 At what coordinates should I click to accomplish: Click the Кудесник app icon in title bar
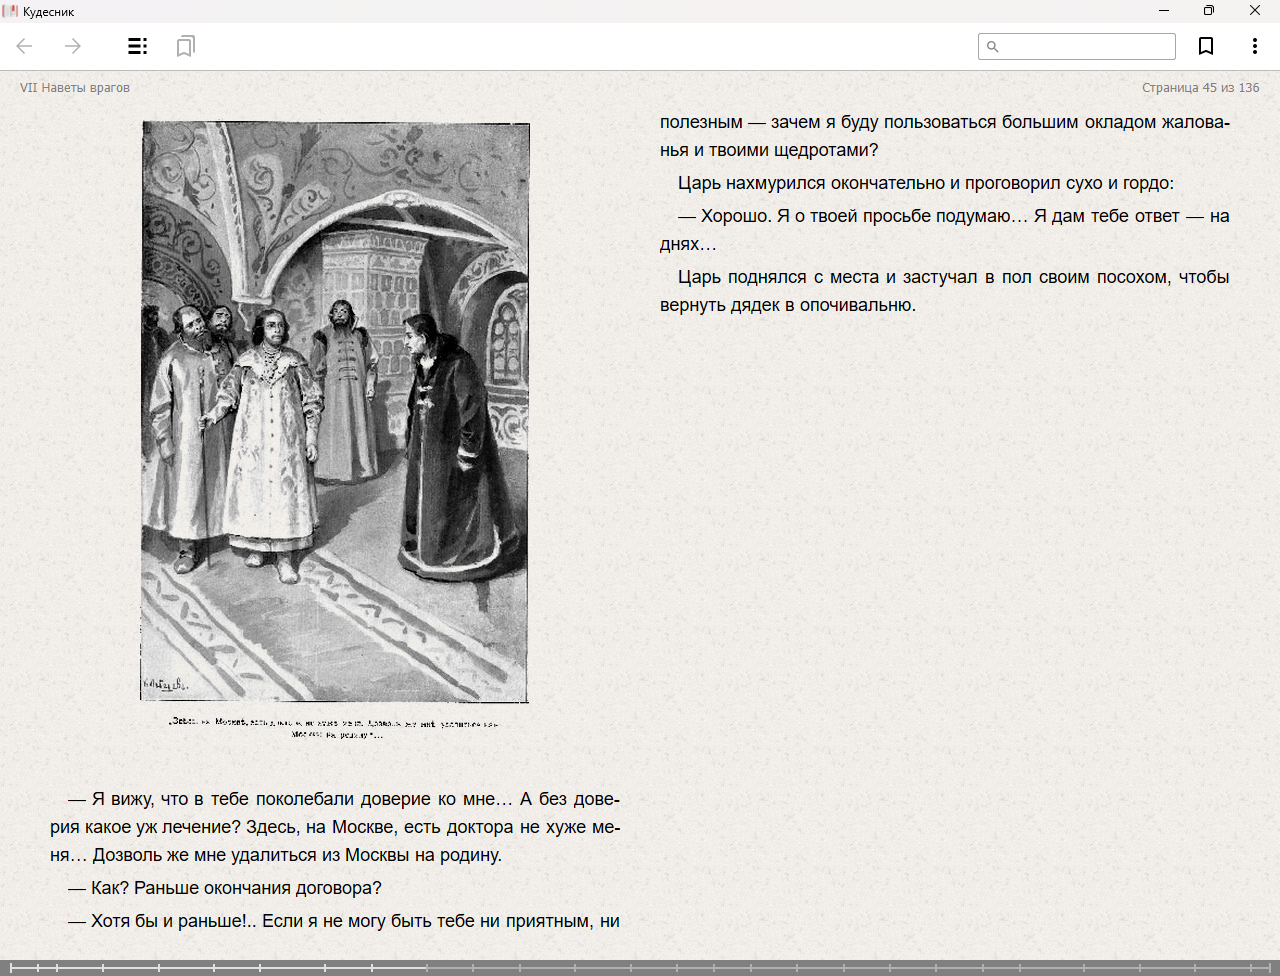pos(11,11)
